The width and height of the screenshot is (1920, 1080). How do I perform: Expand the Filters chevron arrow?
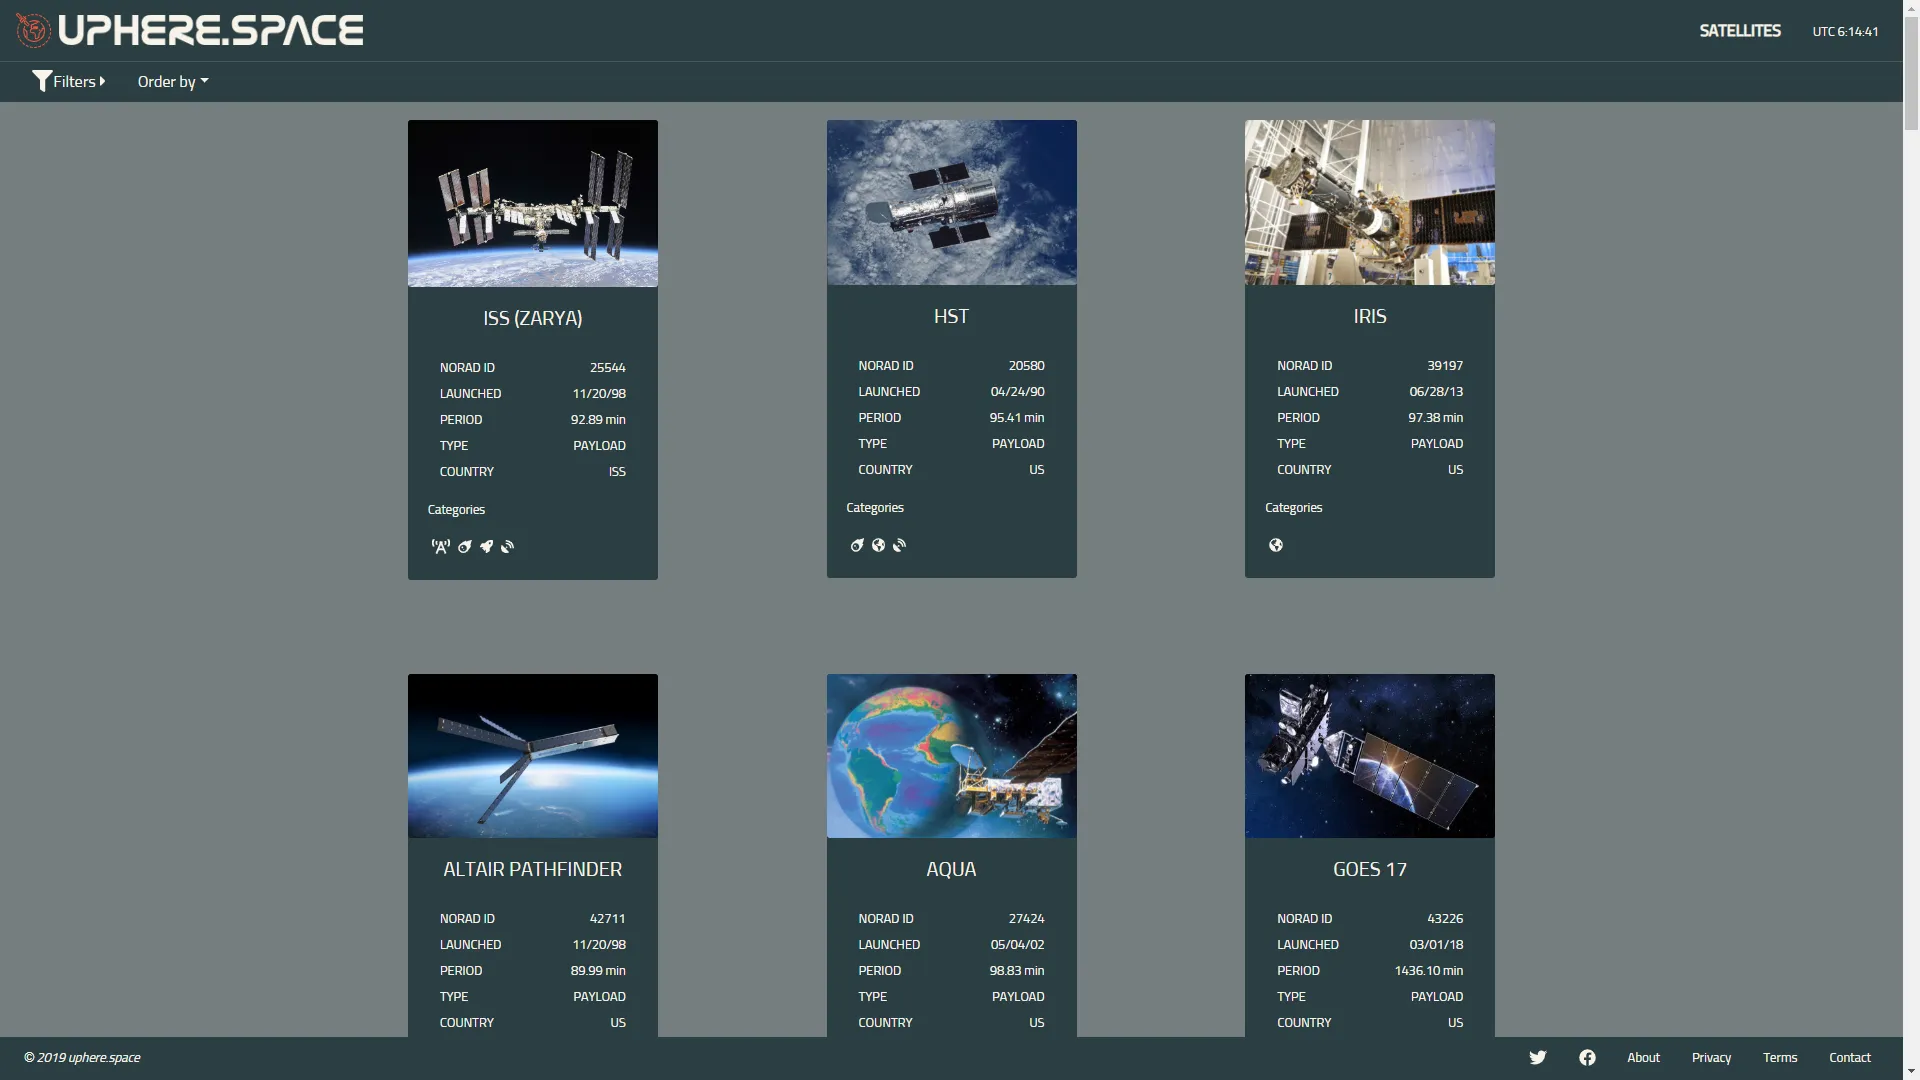coord(101,81)
